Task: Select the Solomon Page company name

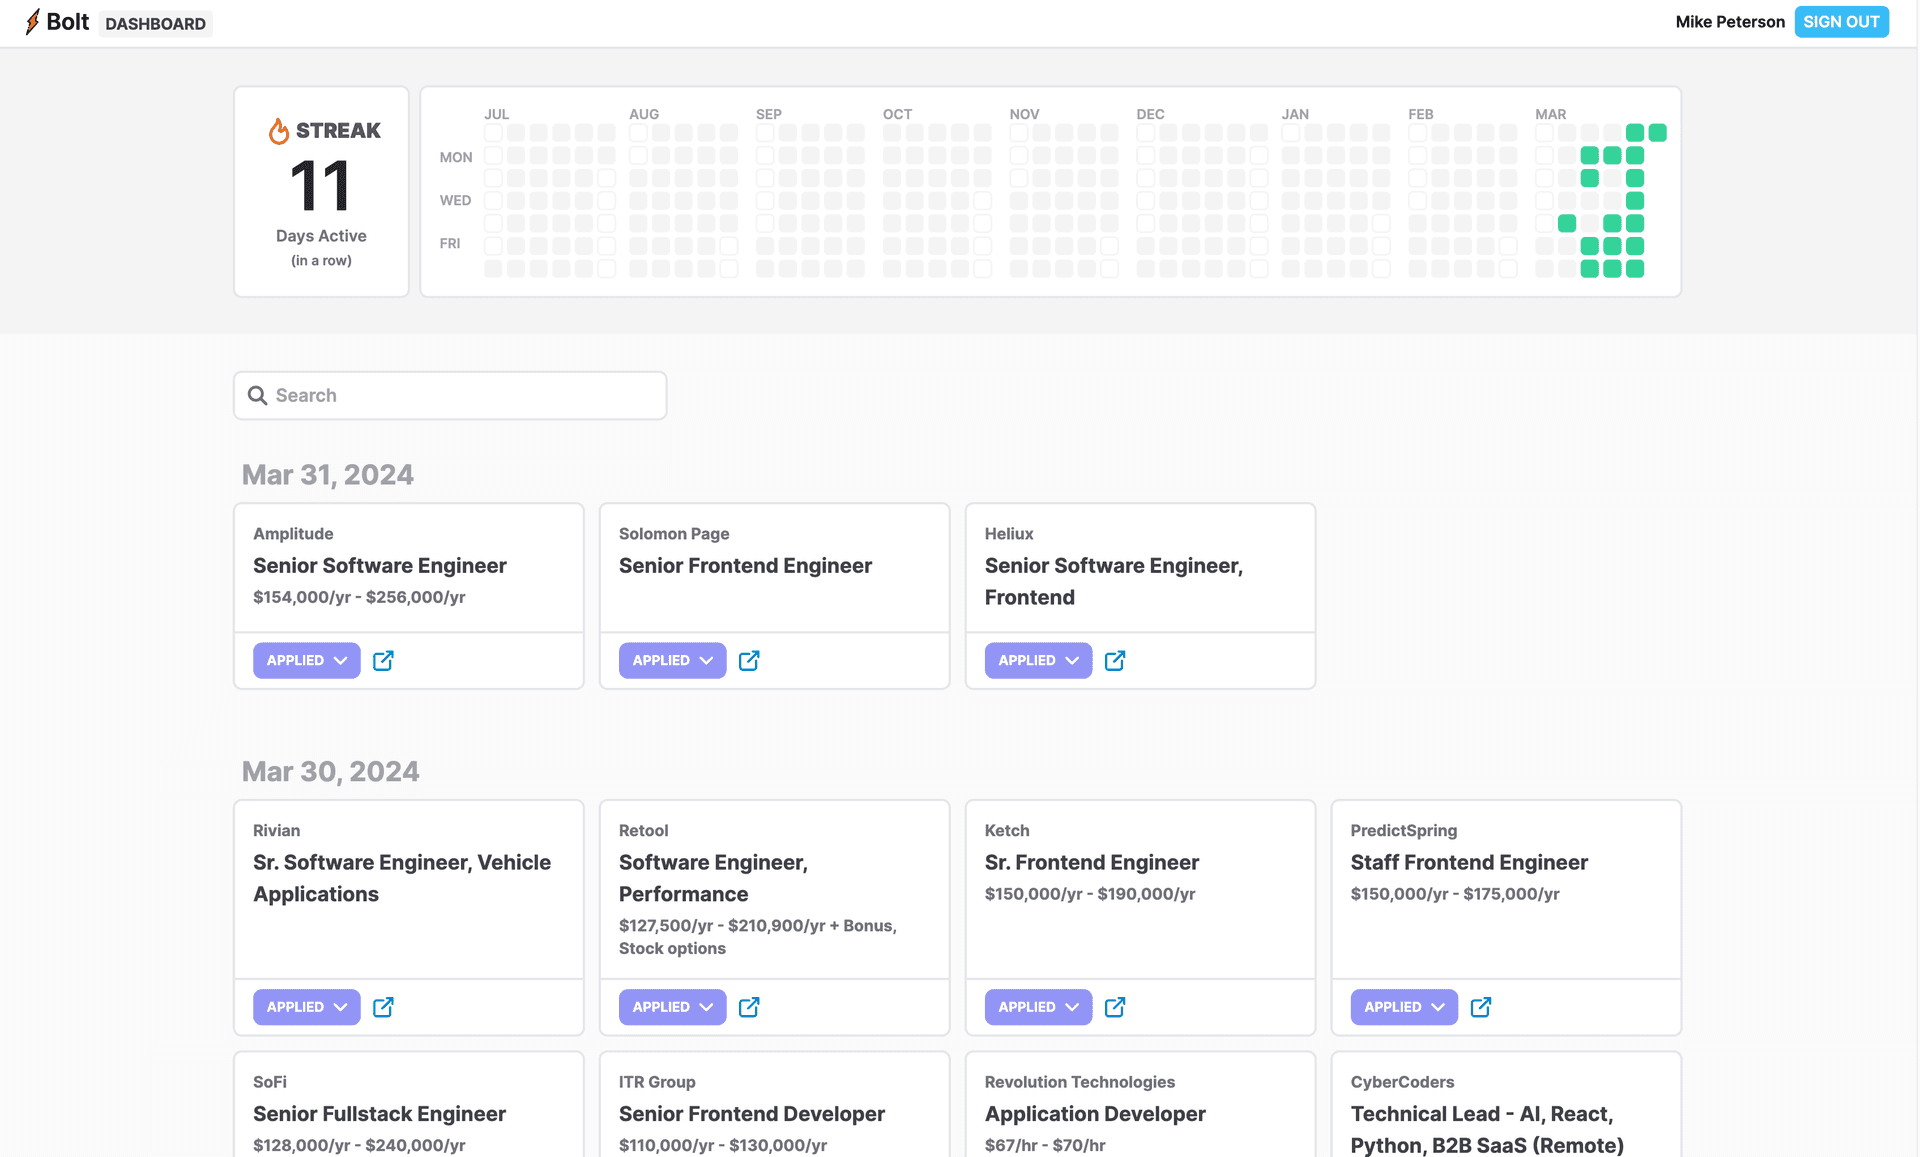Action: pyautogui.click(x=674, y=534)
